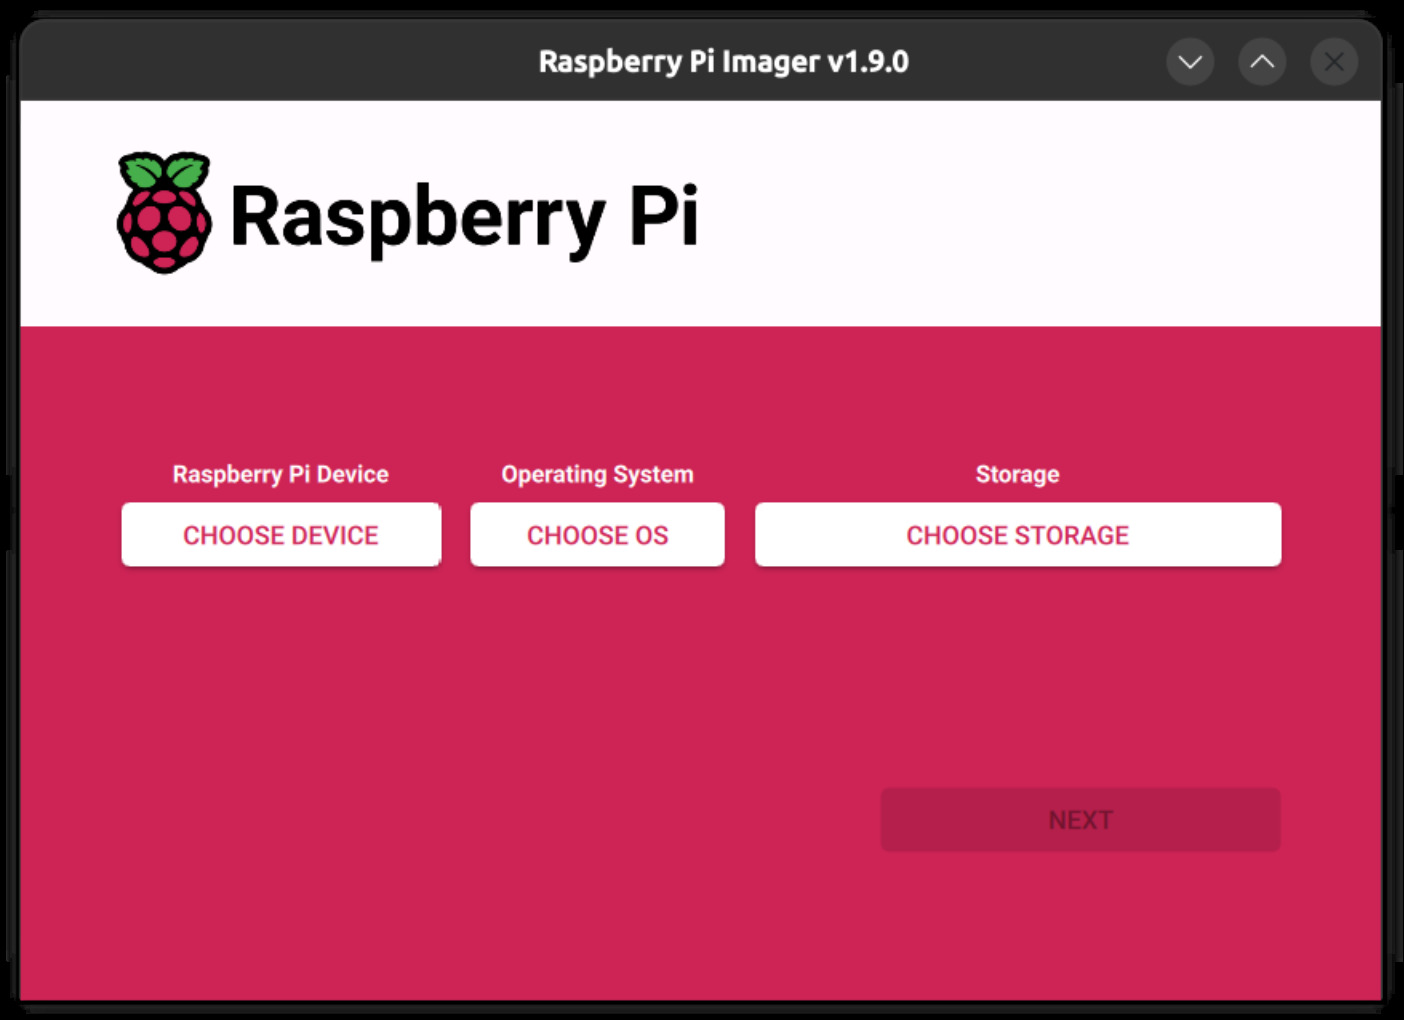The height and width of the screenshot is (1020, 1404).
Task: Click the 'Storage' label above its button
Action: coord(1017,474)
